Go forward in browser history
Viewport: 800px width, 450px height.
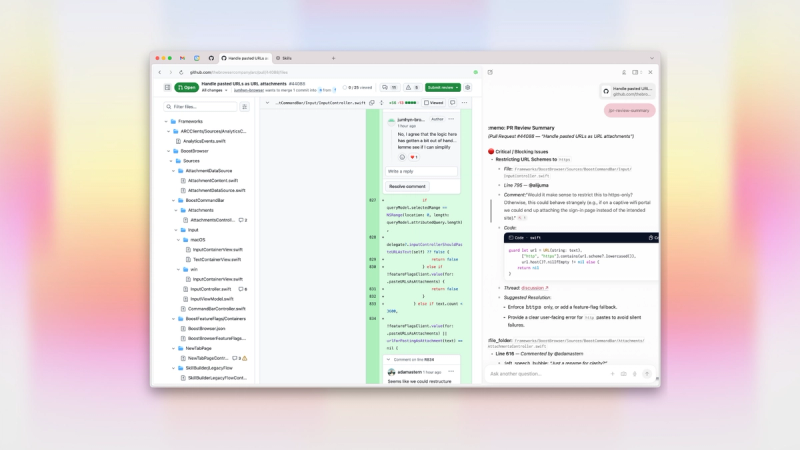click(x=170, y=72)
